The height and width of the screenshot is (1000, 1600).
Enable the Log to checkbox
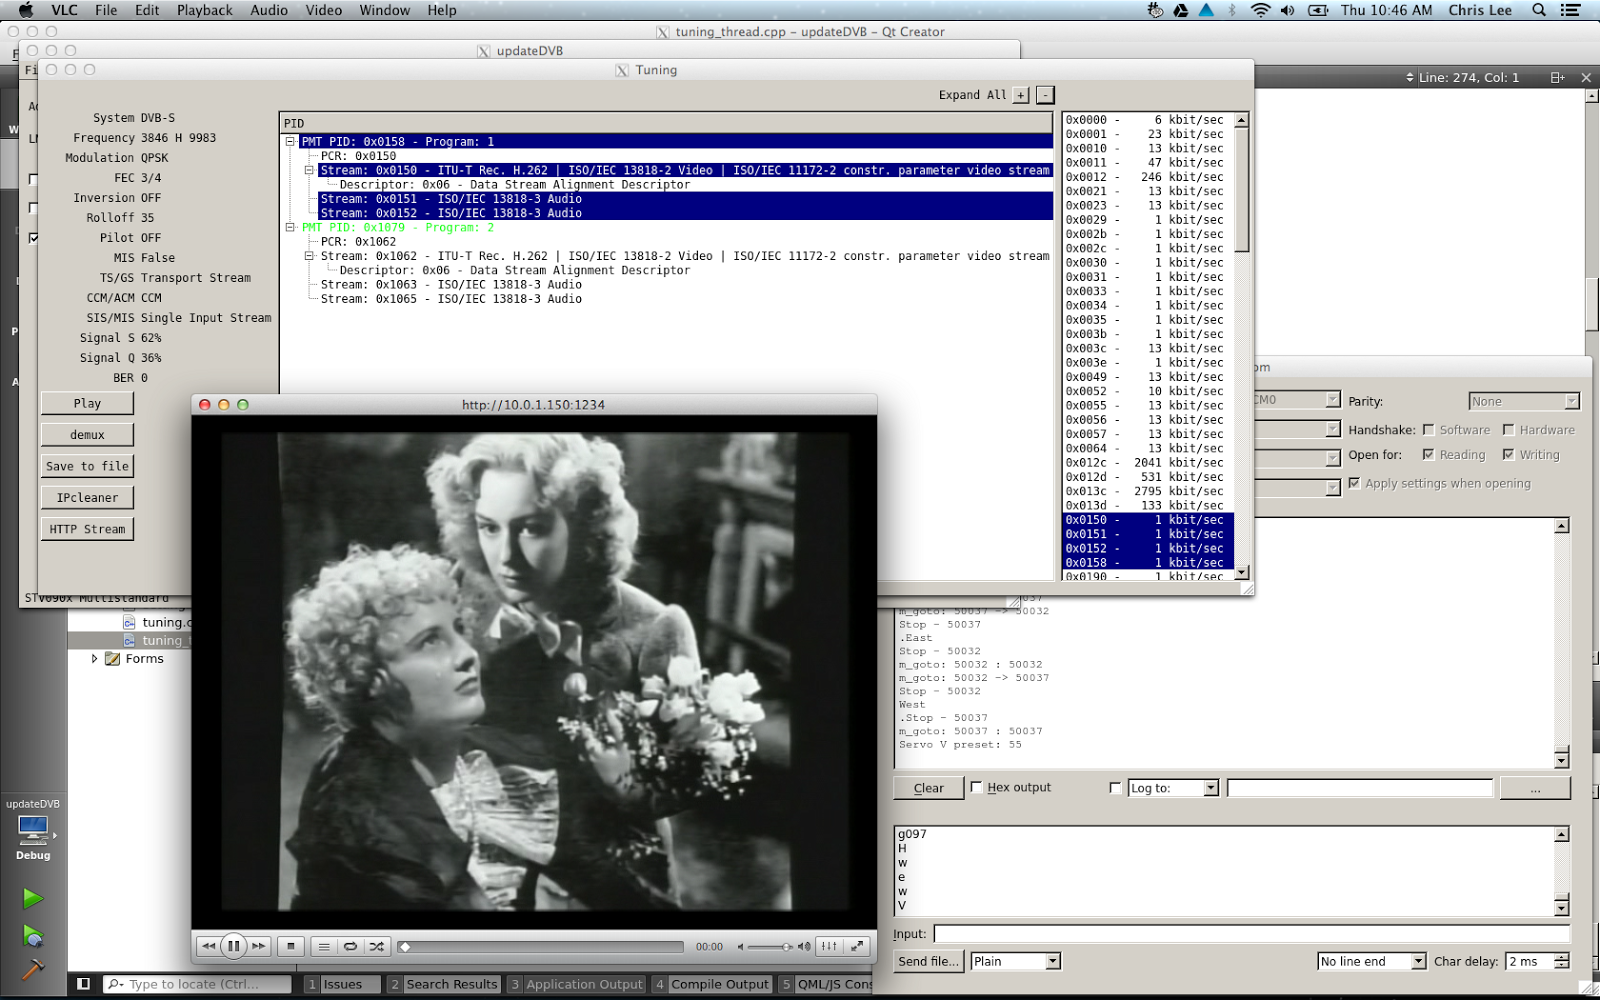point(1115,788)
